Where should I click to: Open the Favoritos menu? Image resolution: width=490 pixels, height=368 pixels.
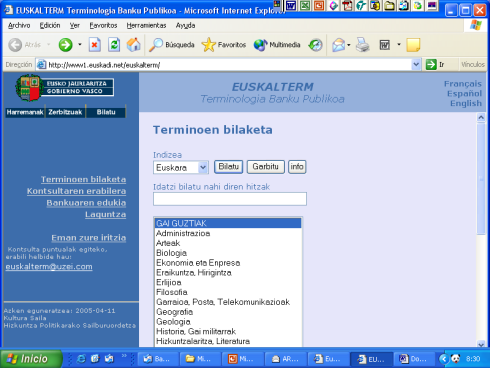coord(103,25)
